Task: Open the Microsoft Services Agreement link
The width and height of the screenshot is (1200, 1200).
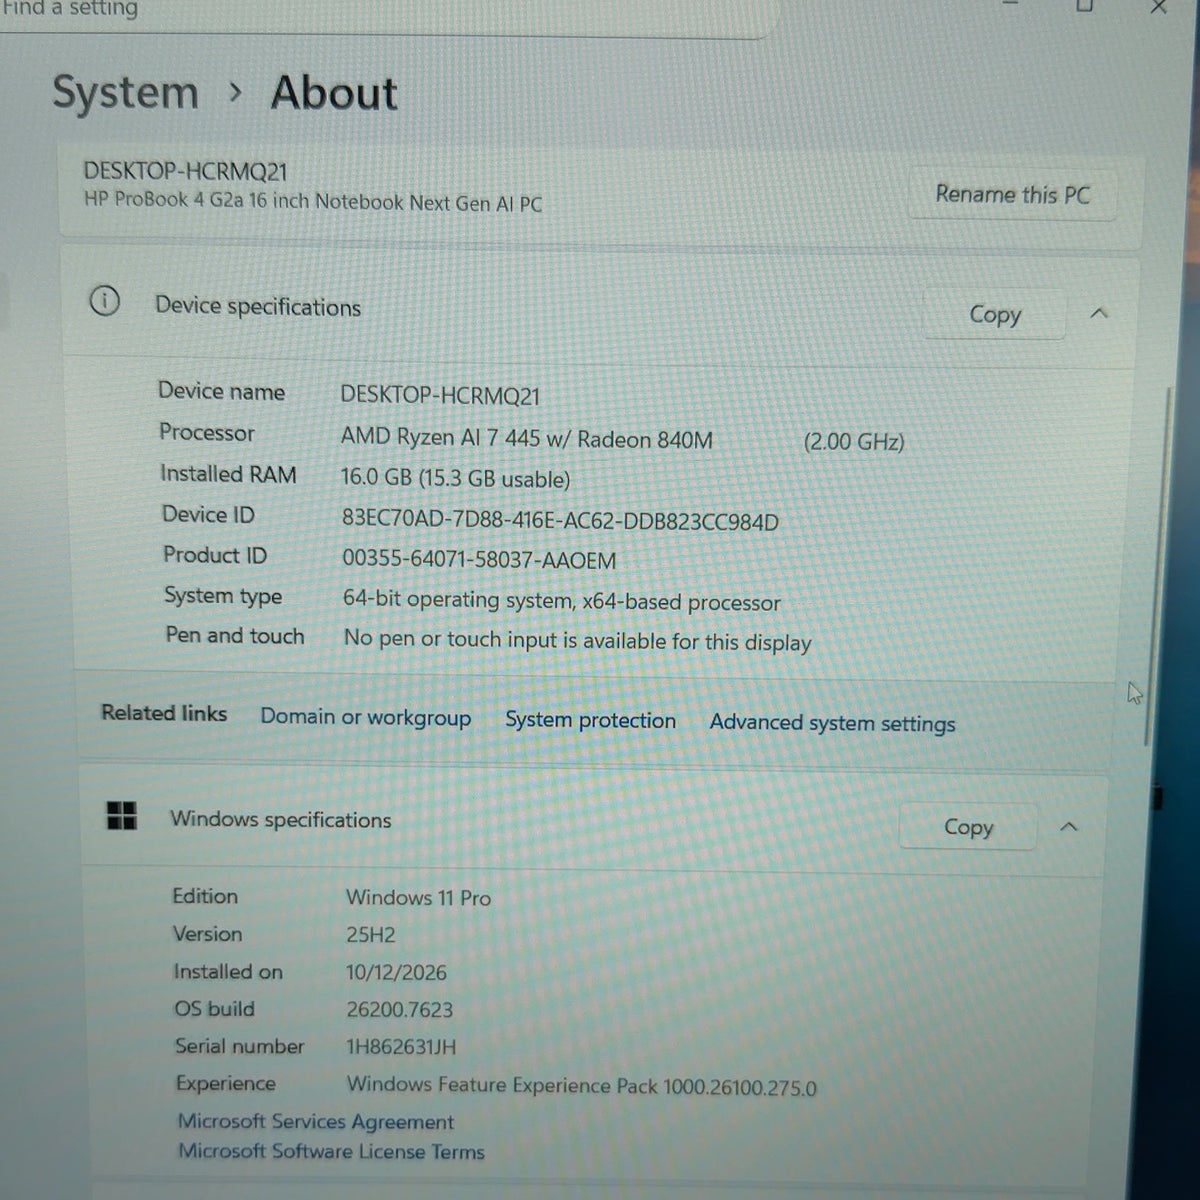Action: (x=316, y=1122)
